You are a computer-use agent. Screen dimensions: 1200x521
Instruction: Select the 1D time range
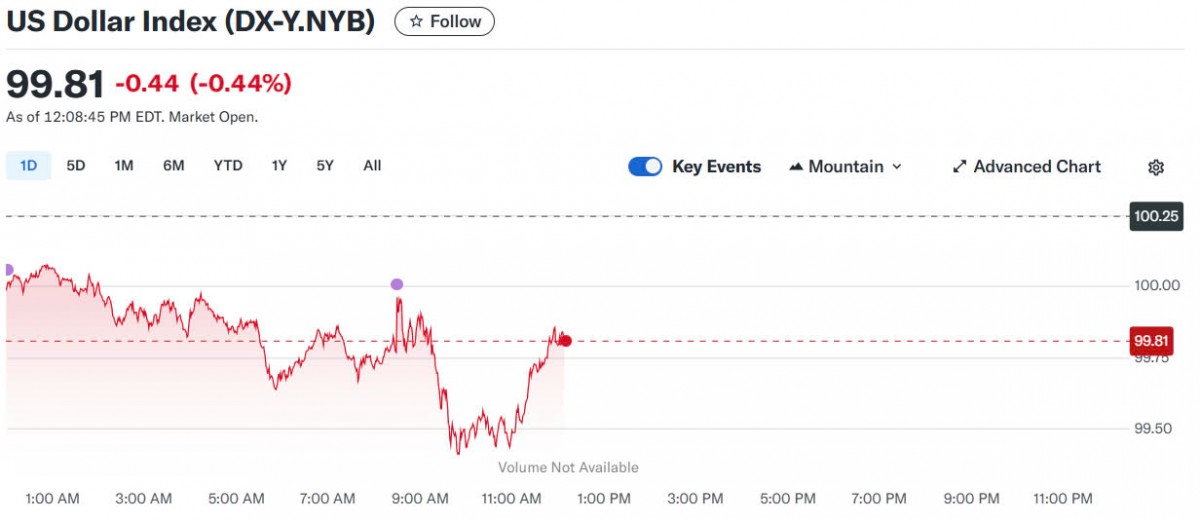coord(28,166)
